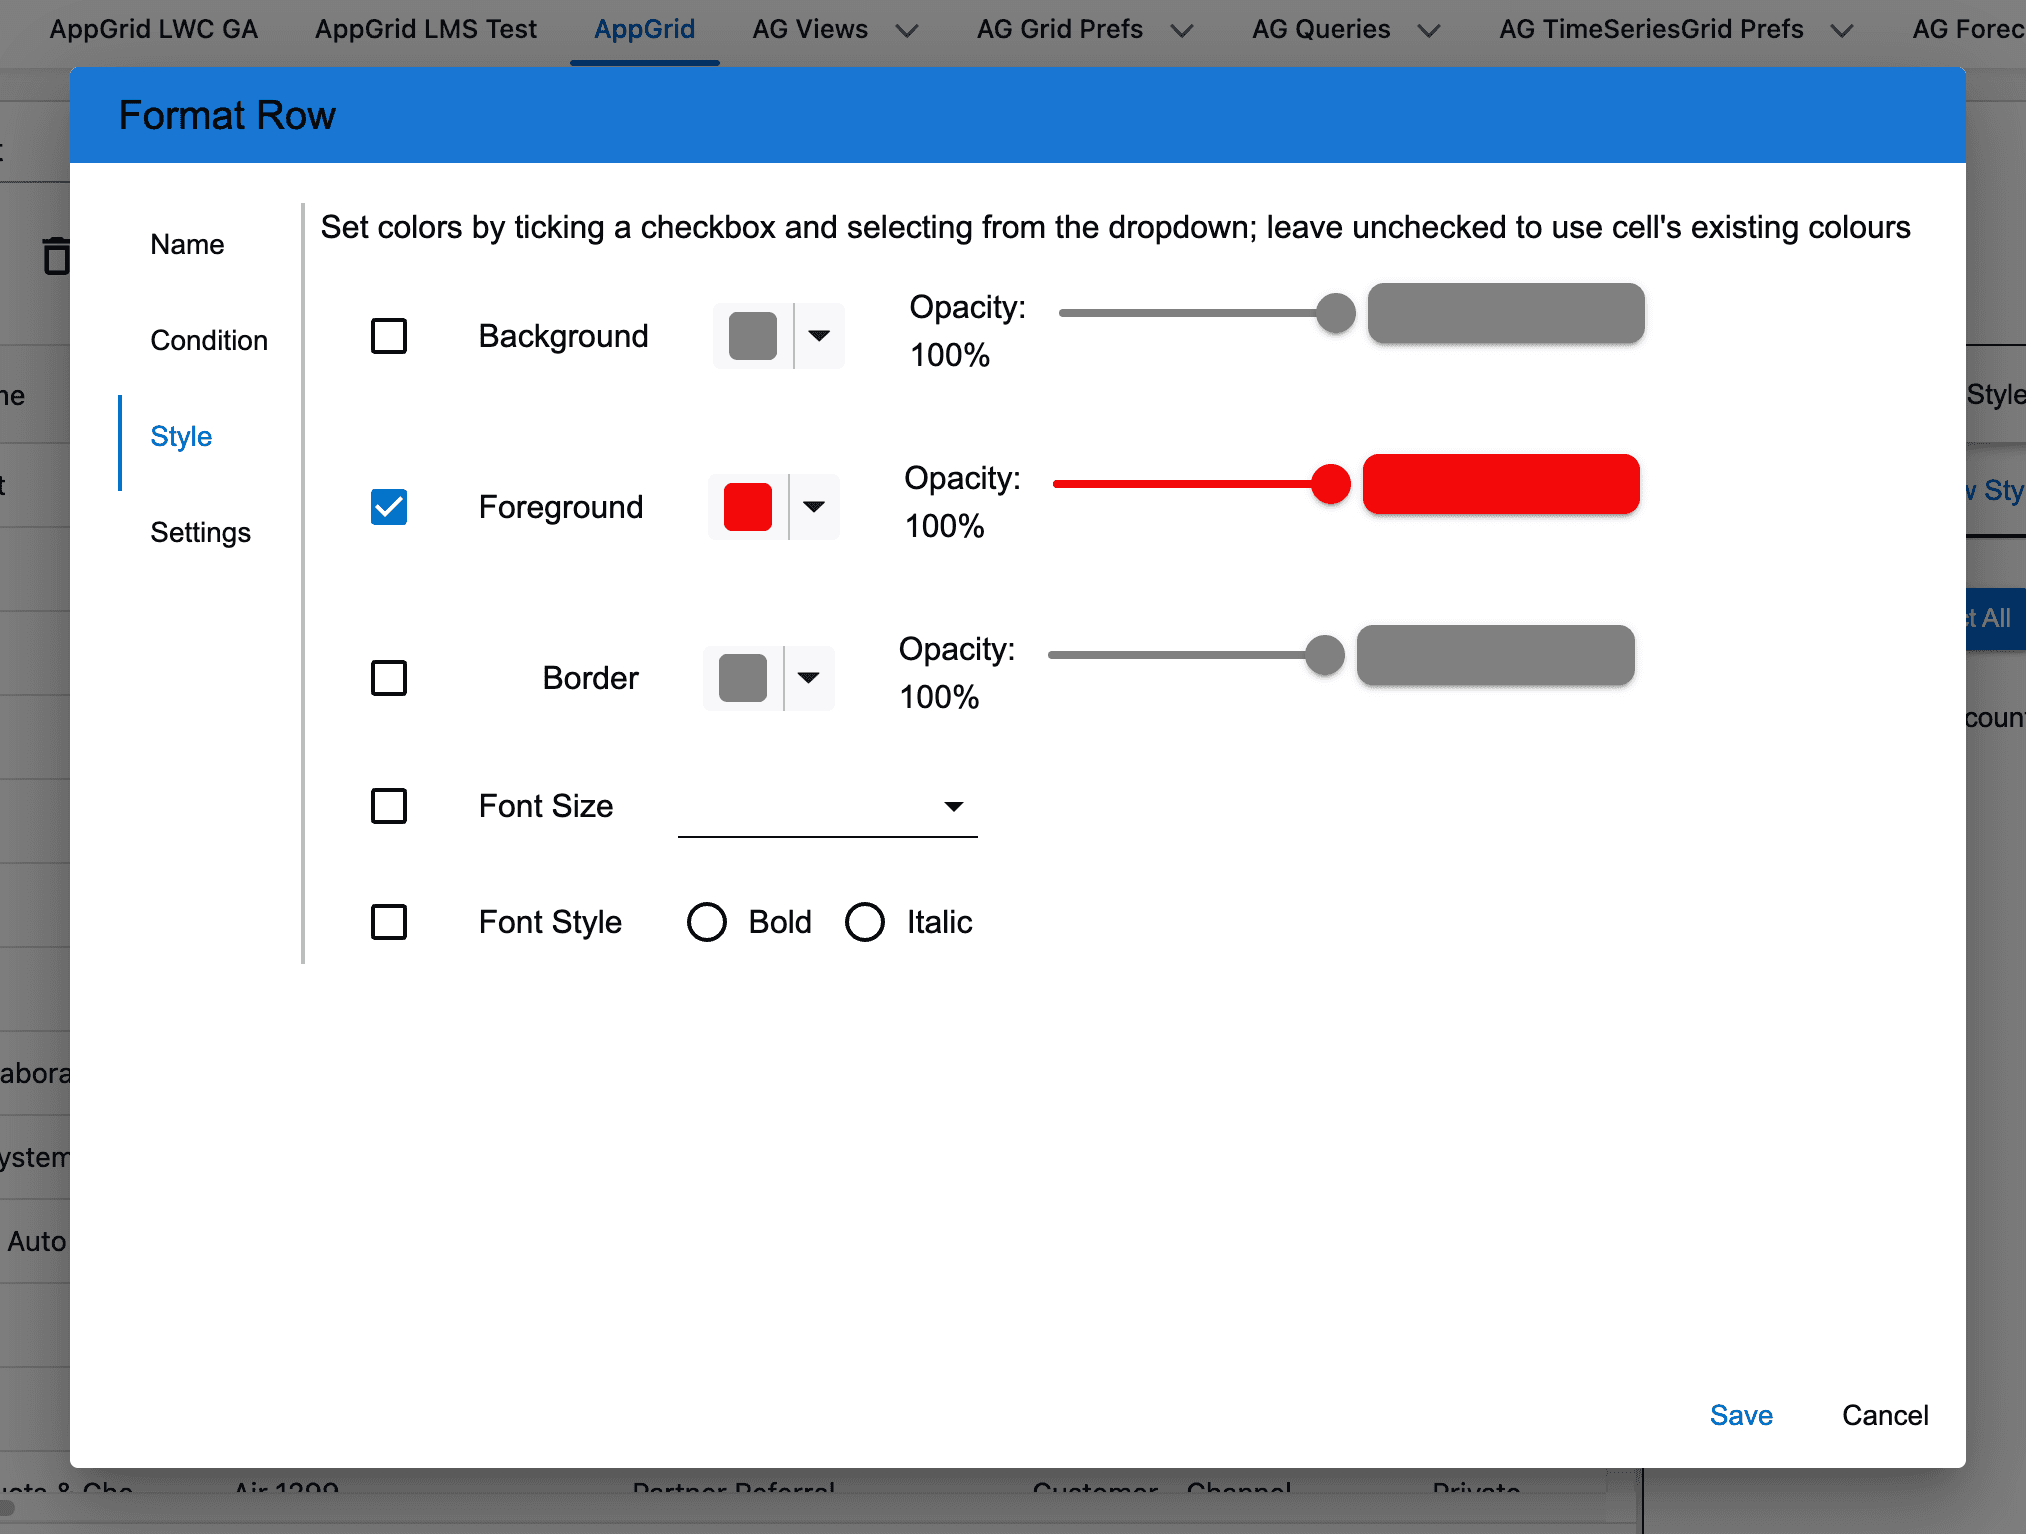This screenshot has height=1534, width=2026.
Task: Open the AppGrid LMS Test tab
Action: click(426, 29)
